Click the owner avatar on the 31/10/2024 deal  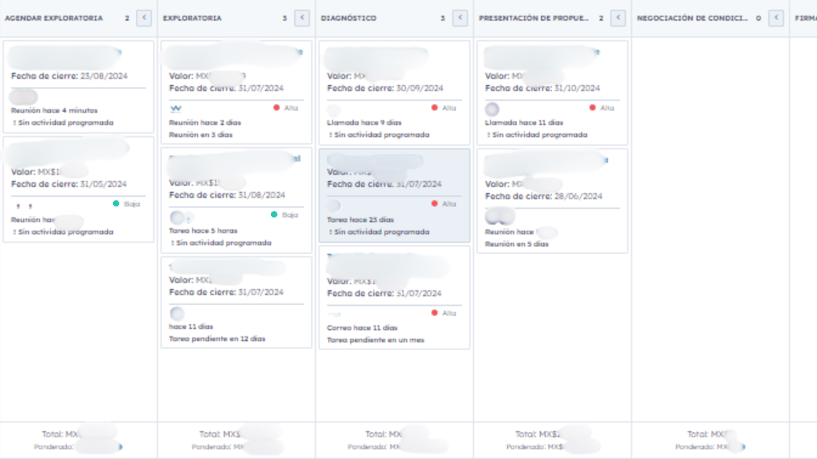click(492, 109)
